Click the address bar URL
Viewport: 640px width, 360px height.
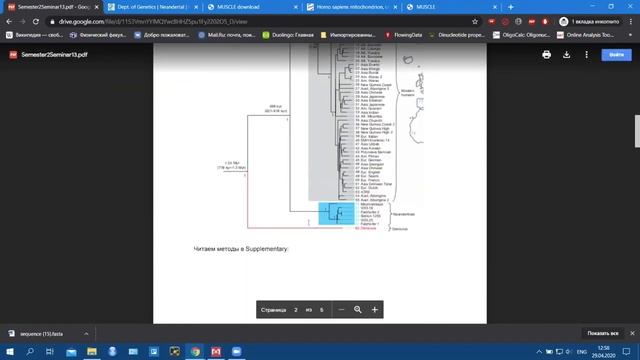click(x=153, y=22)
